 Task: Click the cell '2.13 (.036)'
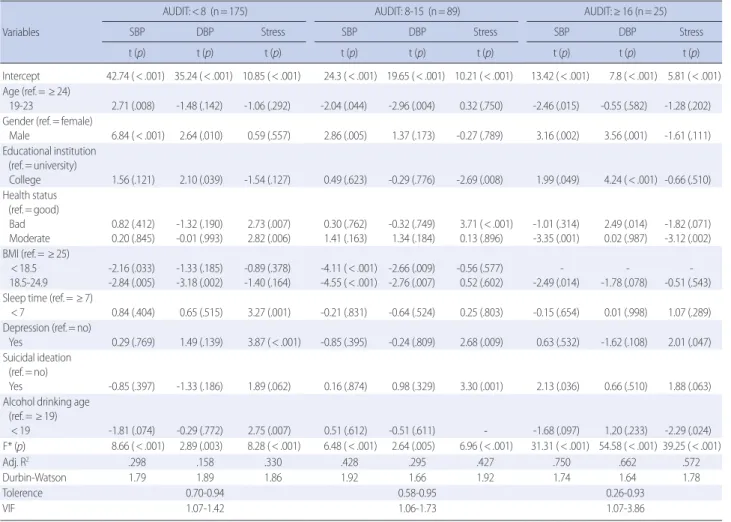[558, 386]
